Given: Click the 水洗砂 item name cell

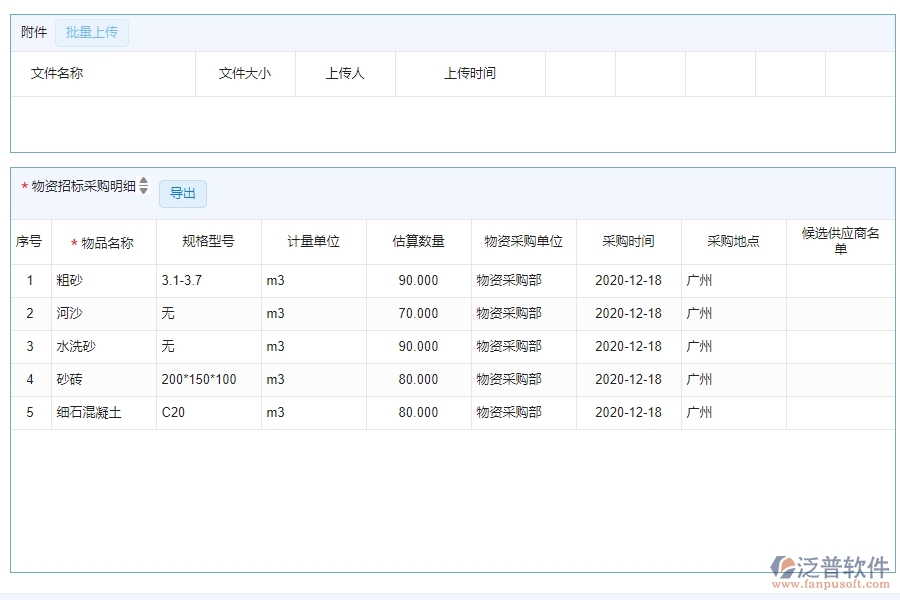Looking at the screenshot, I should point(103,347).
